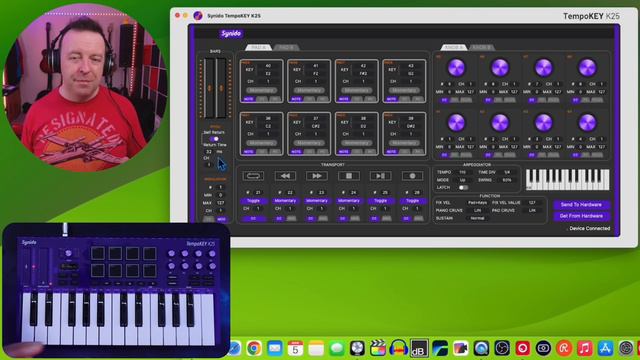Select NOTE mode on the key 36 pad
This screenshot has height=360, width=640.
[x=248, y=152]
